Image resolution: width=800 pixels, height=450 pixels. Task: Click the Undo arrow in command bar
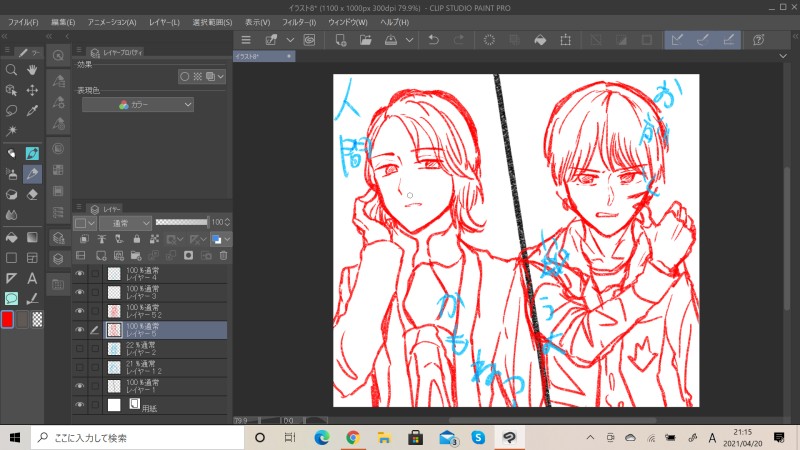point(434,40)
